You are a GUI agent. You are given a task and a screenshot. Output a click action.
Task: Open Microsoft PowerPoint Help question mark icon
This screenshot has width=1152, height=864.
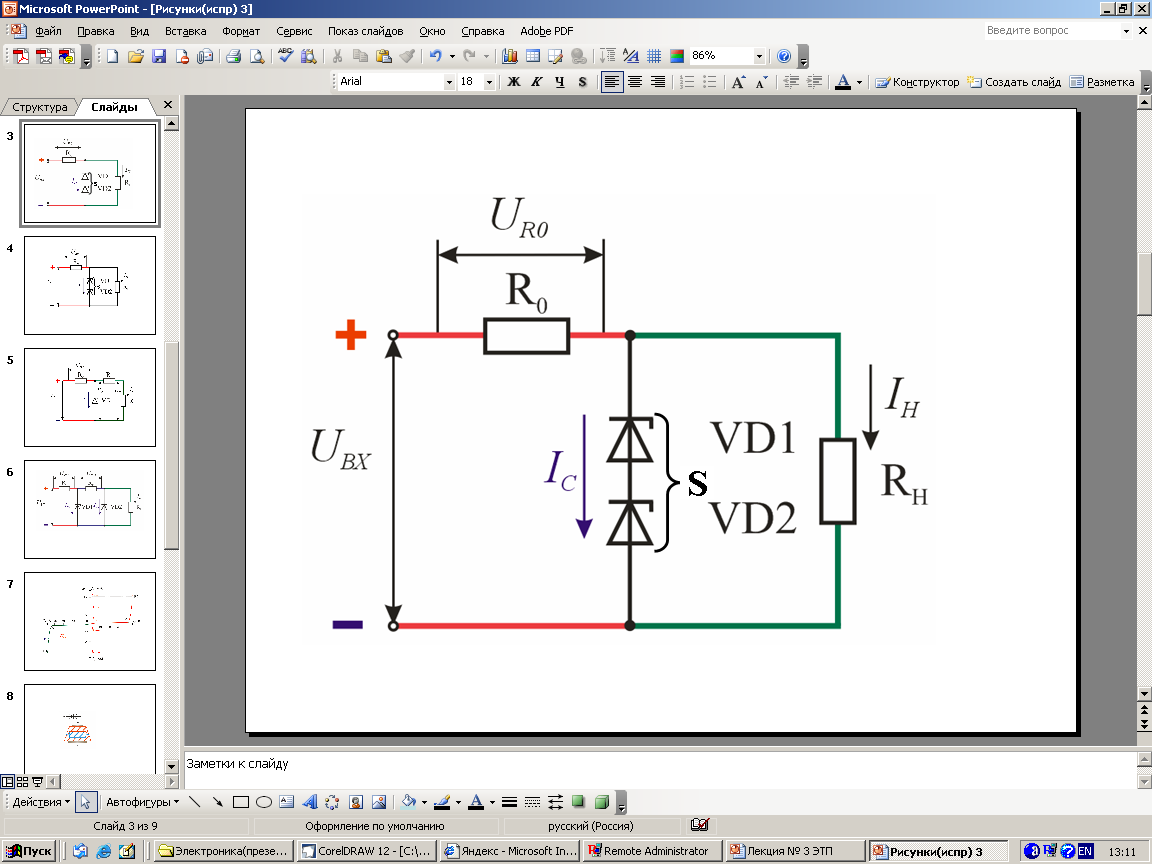click(x=784, y=56)
